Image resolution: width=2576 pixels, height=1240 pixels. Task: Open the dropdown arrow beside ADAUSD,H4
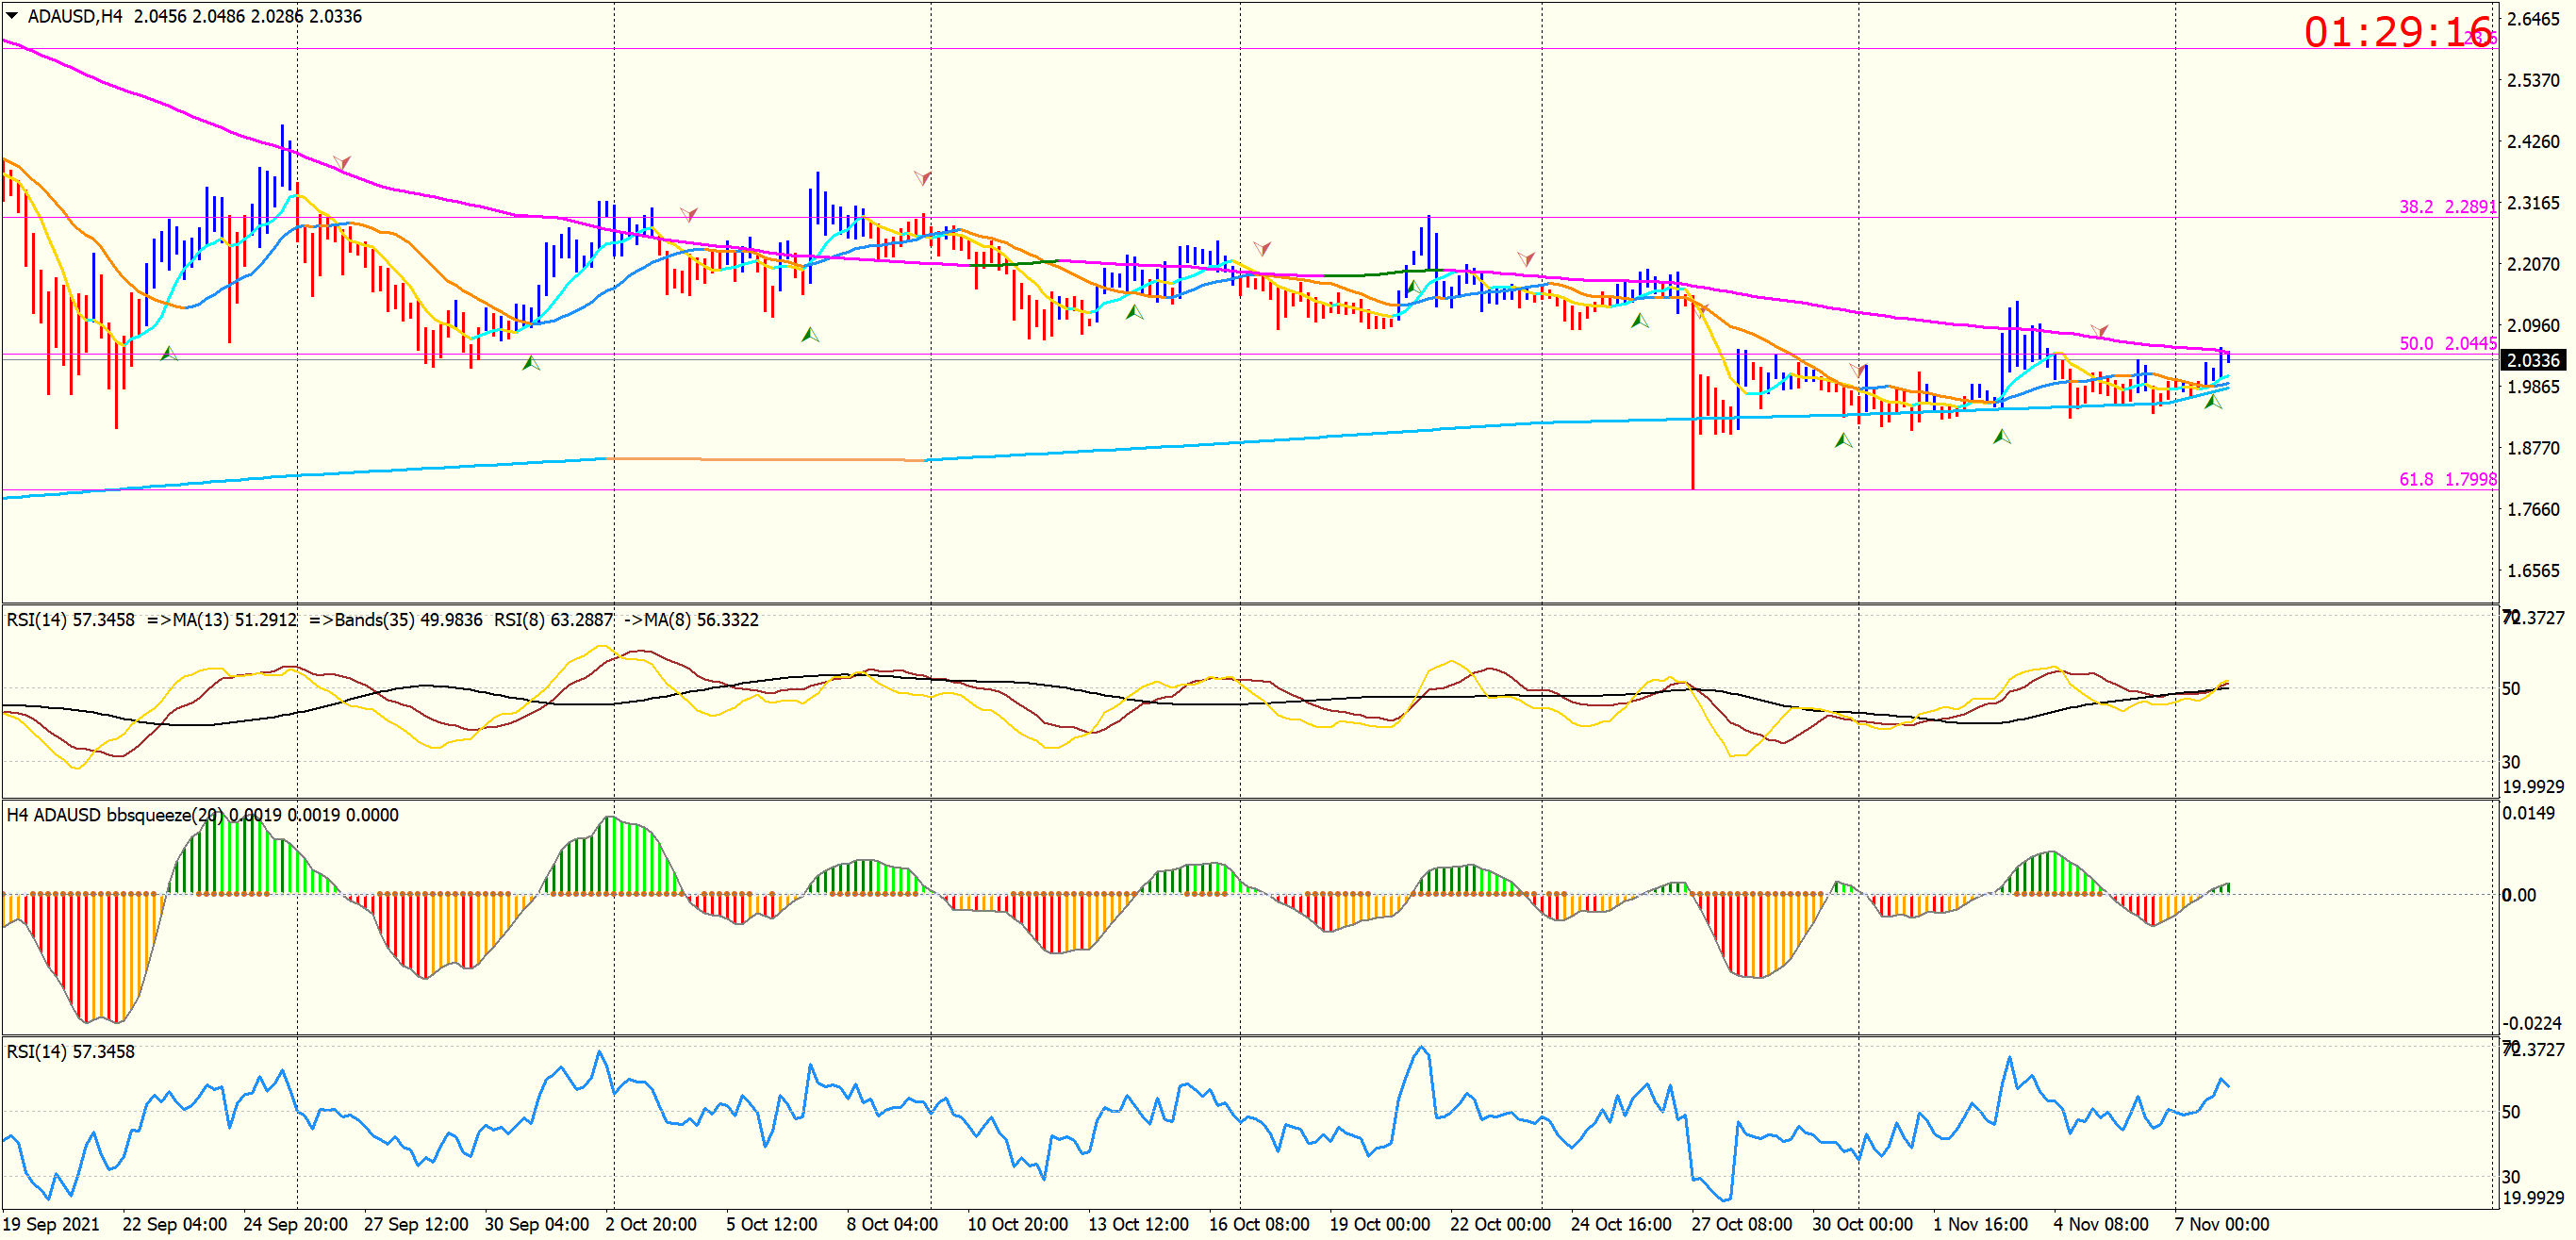(12, 16)
